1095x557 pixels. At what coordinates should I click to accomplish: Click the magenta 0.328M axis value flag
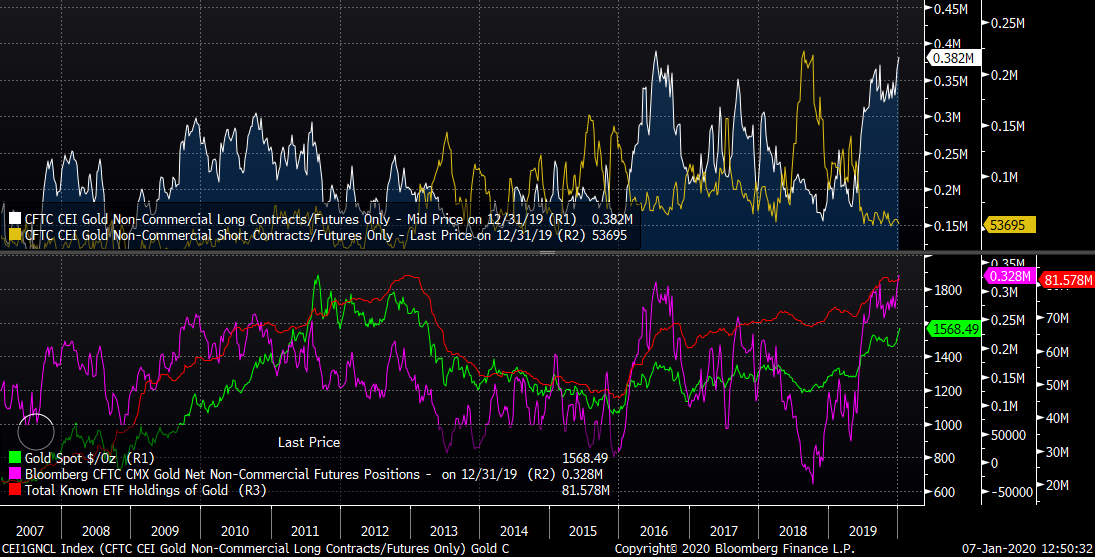coord(1010,276)
